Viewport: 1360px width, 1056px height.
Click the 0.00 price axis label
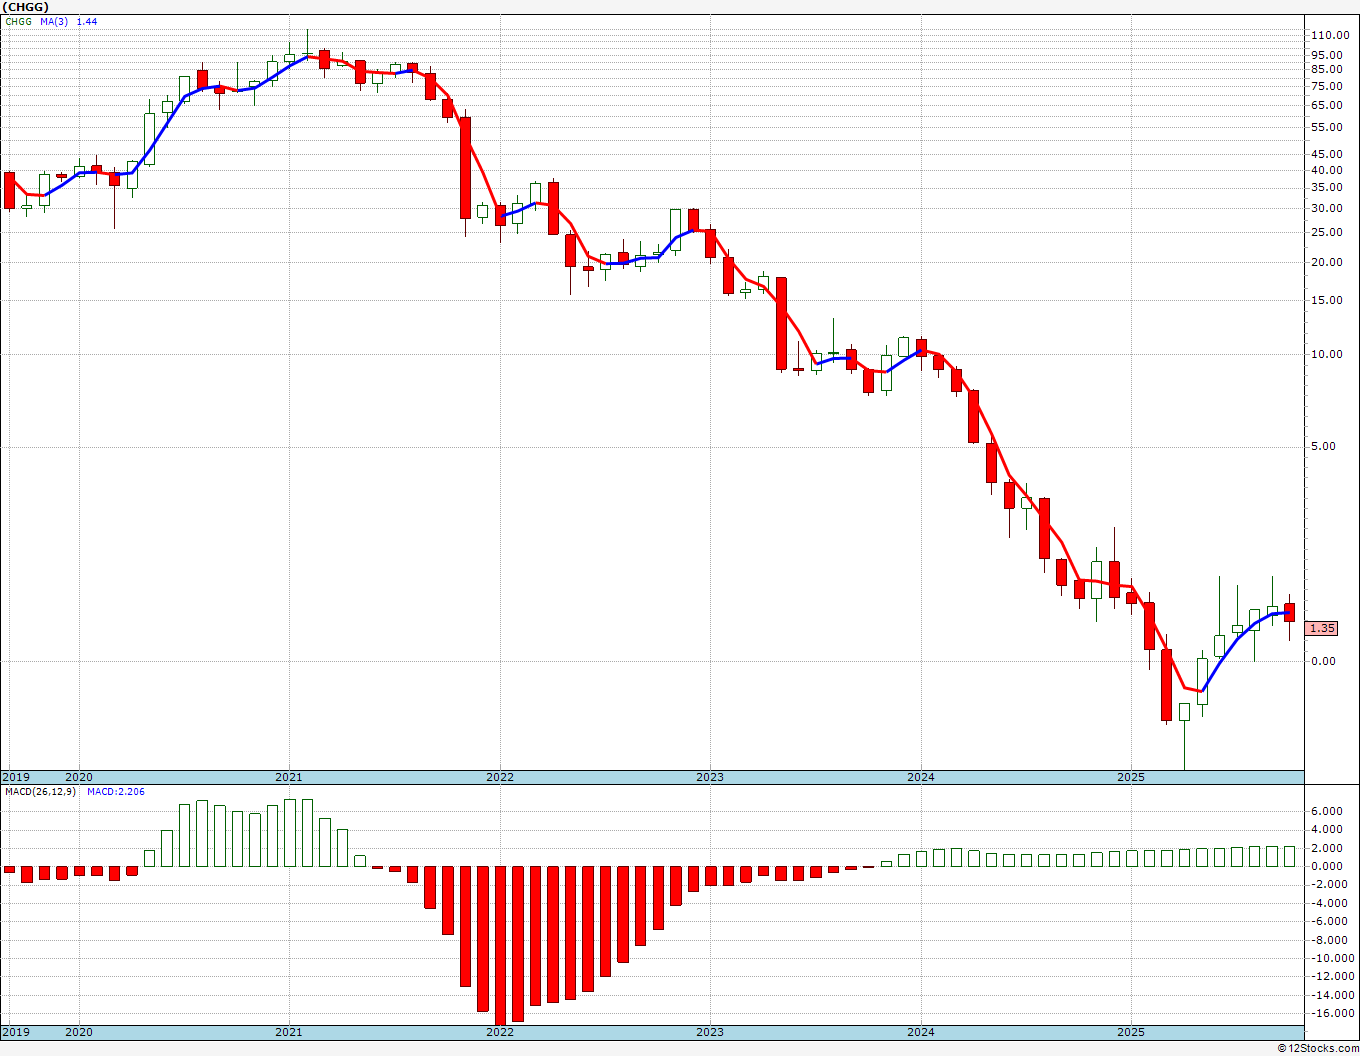(x=1322, y=661)
